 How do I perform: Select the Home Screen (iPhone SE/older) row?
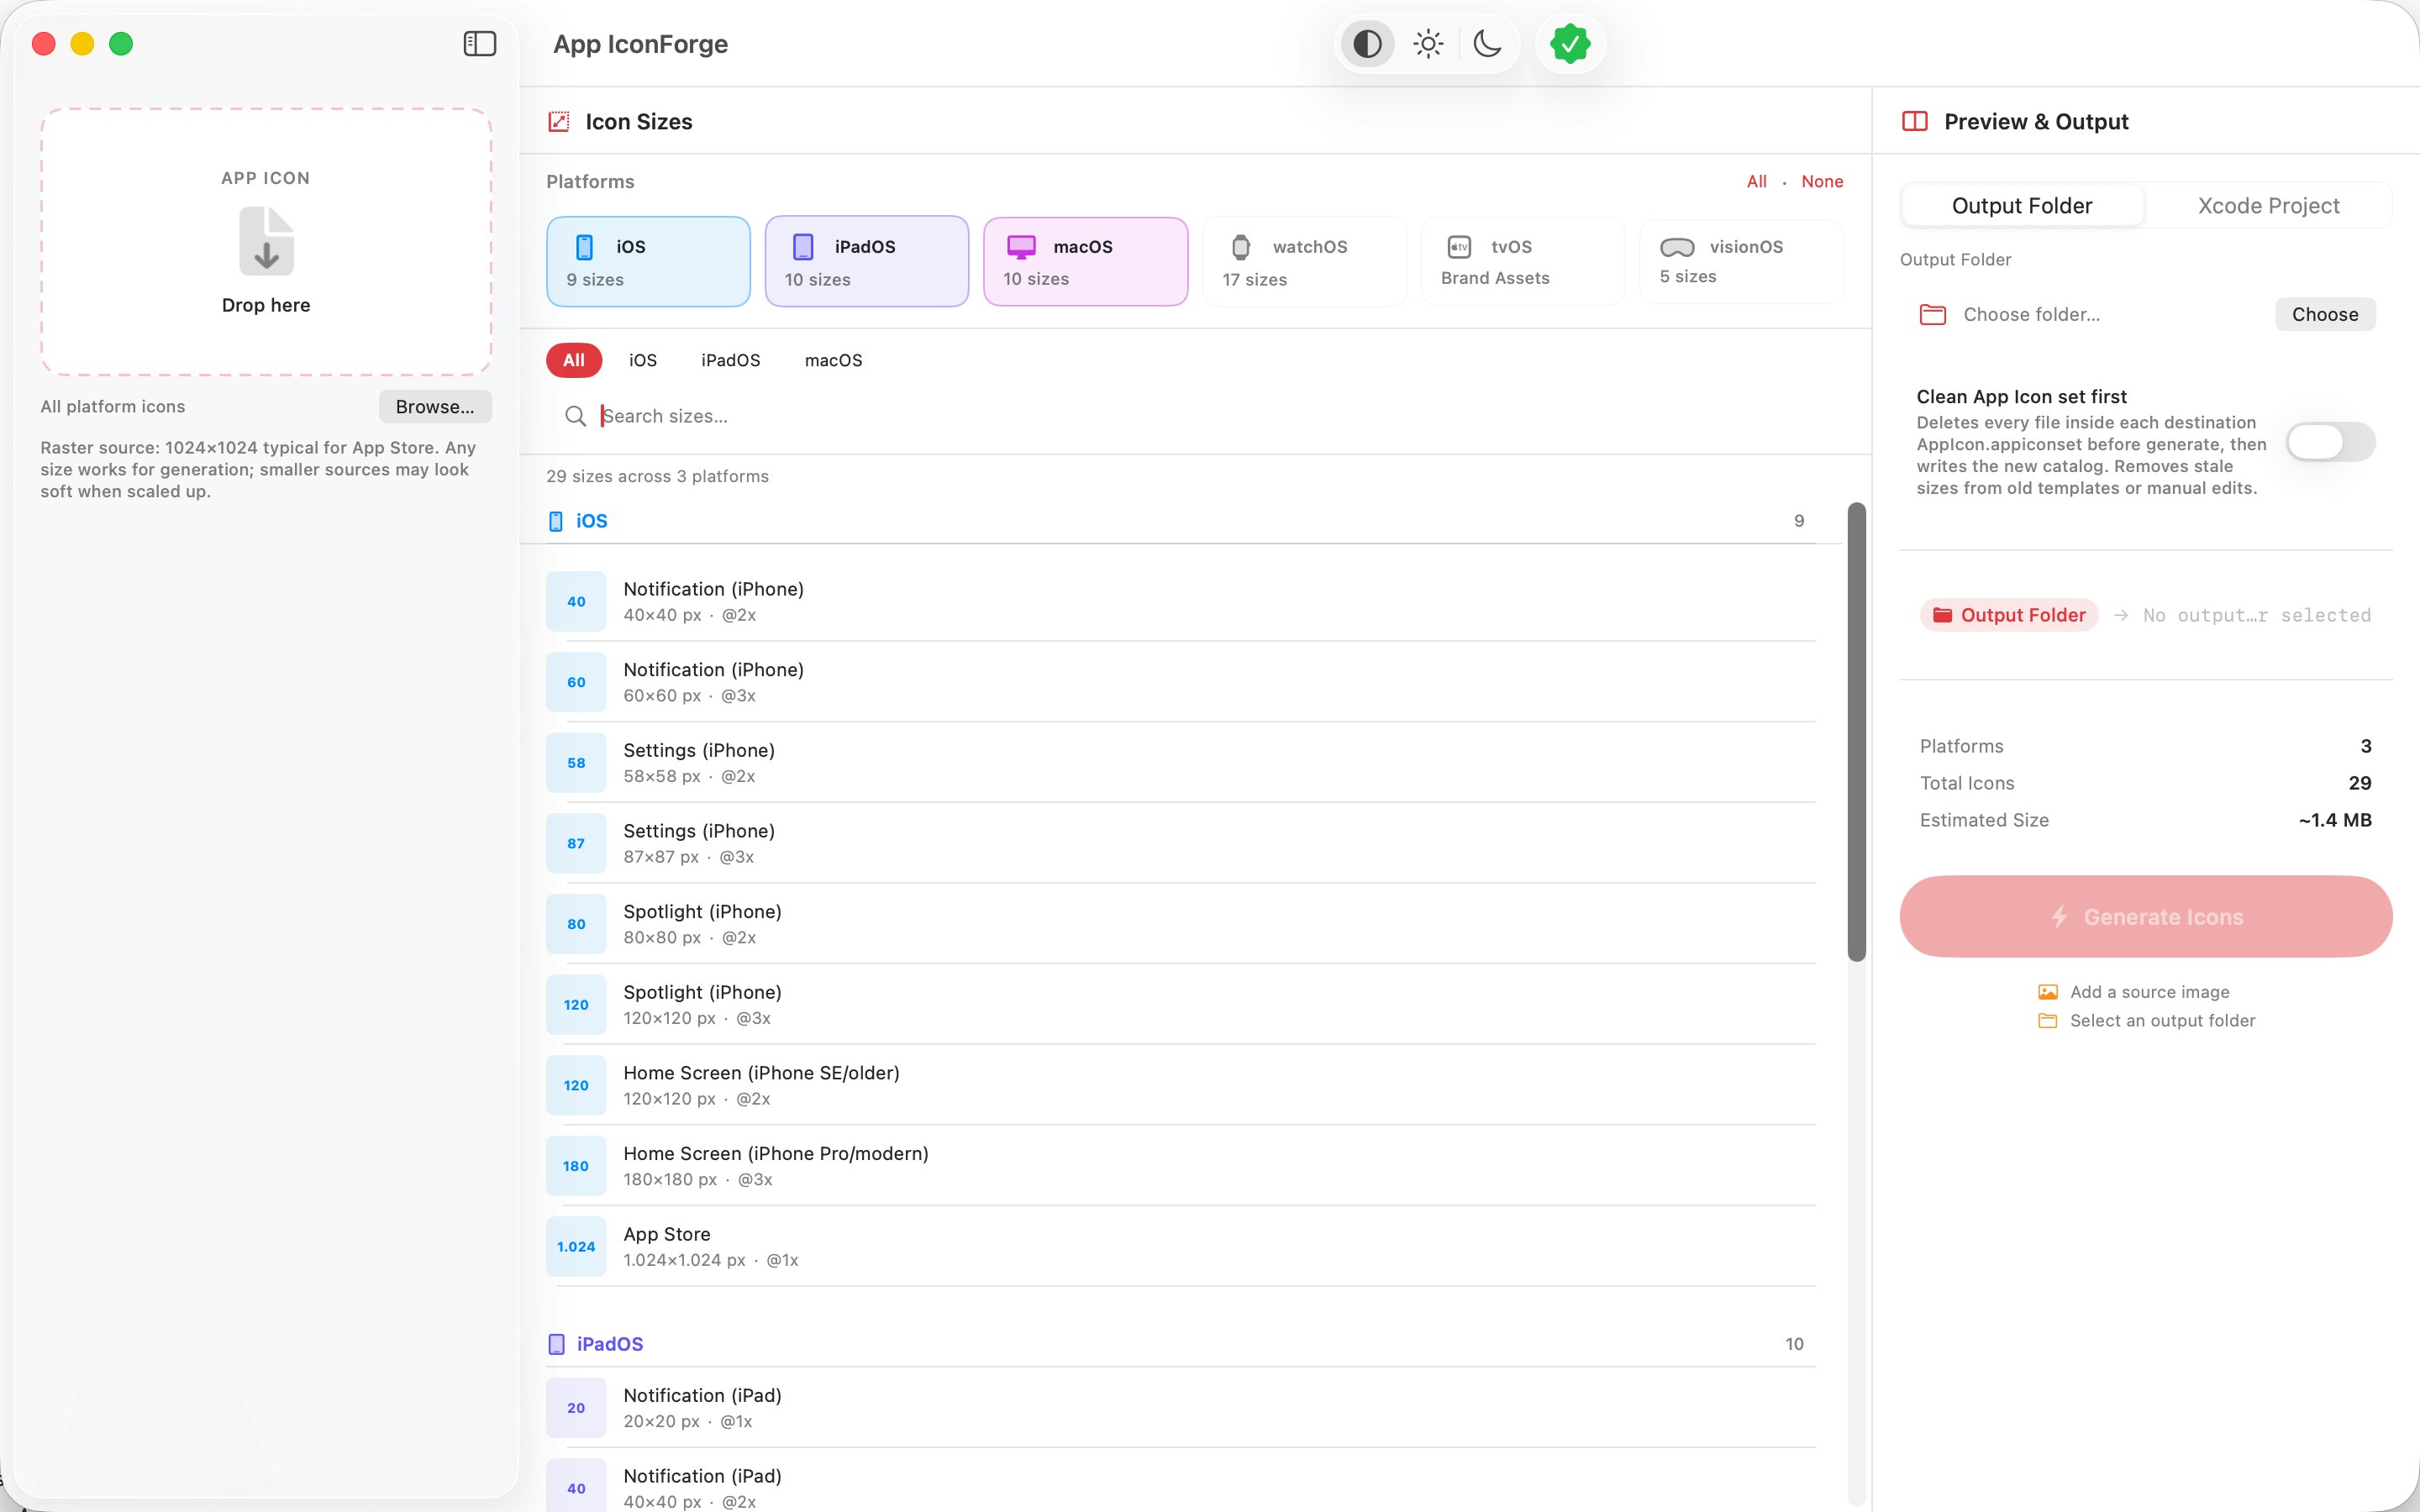click(1180, 1085)
